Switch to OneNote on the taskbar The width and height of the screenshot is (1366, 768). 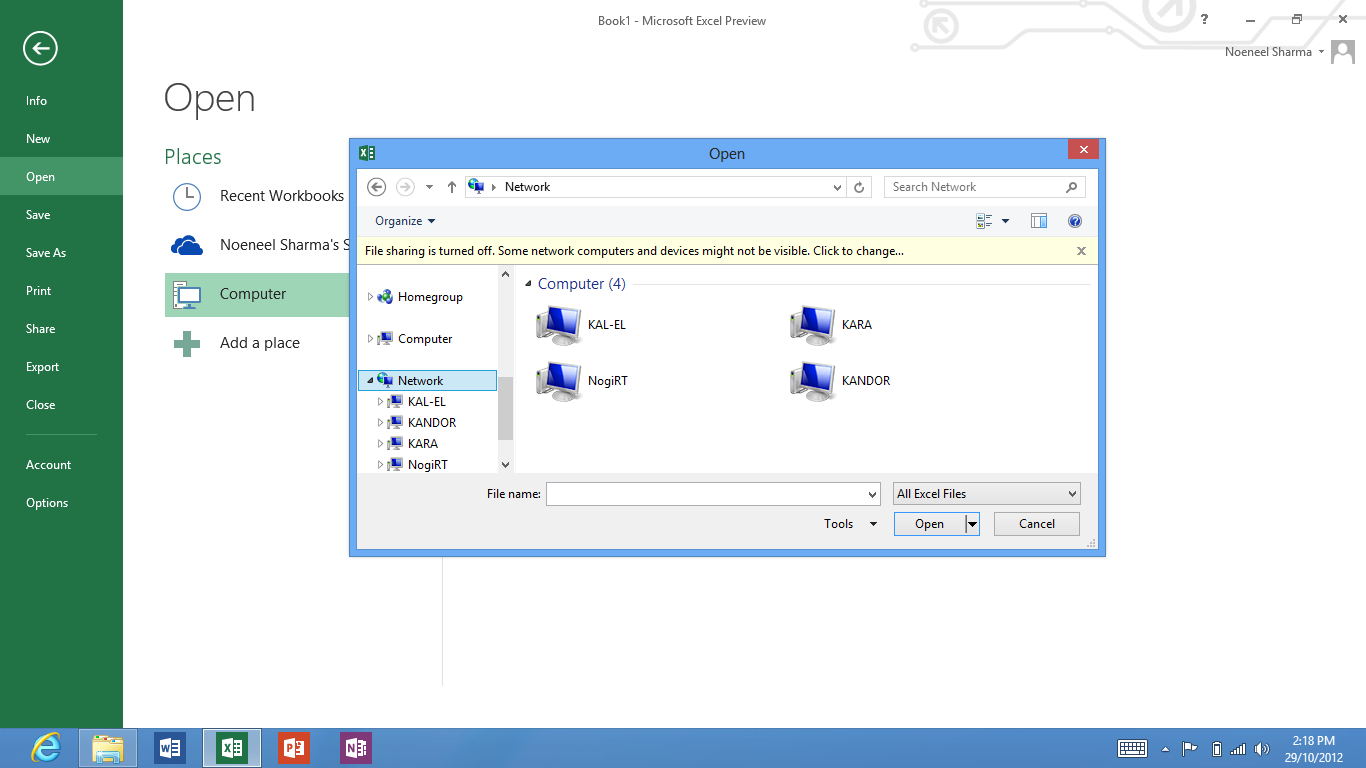tap(356, 748)
